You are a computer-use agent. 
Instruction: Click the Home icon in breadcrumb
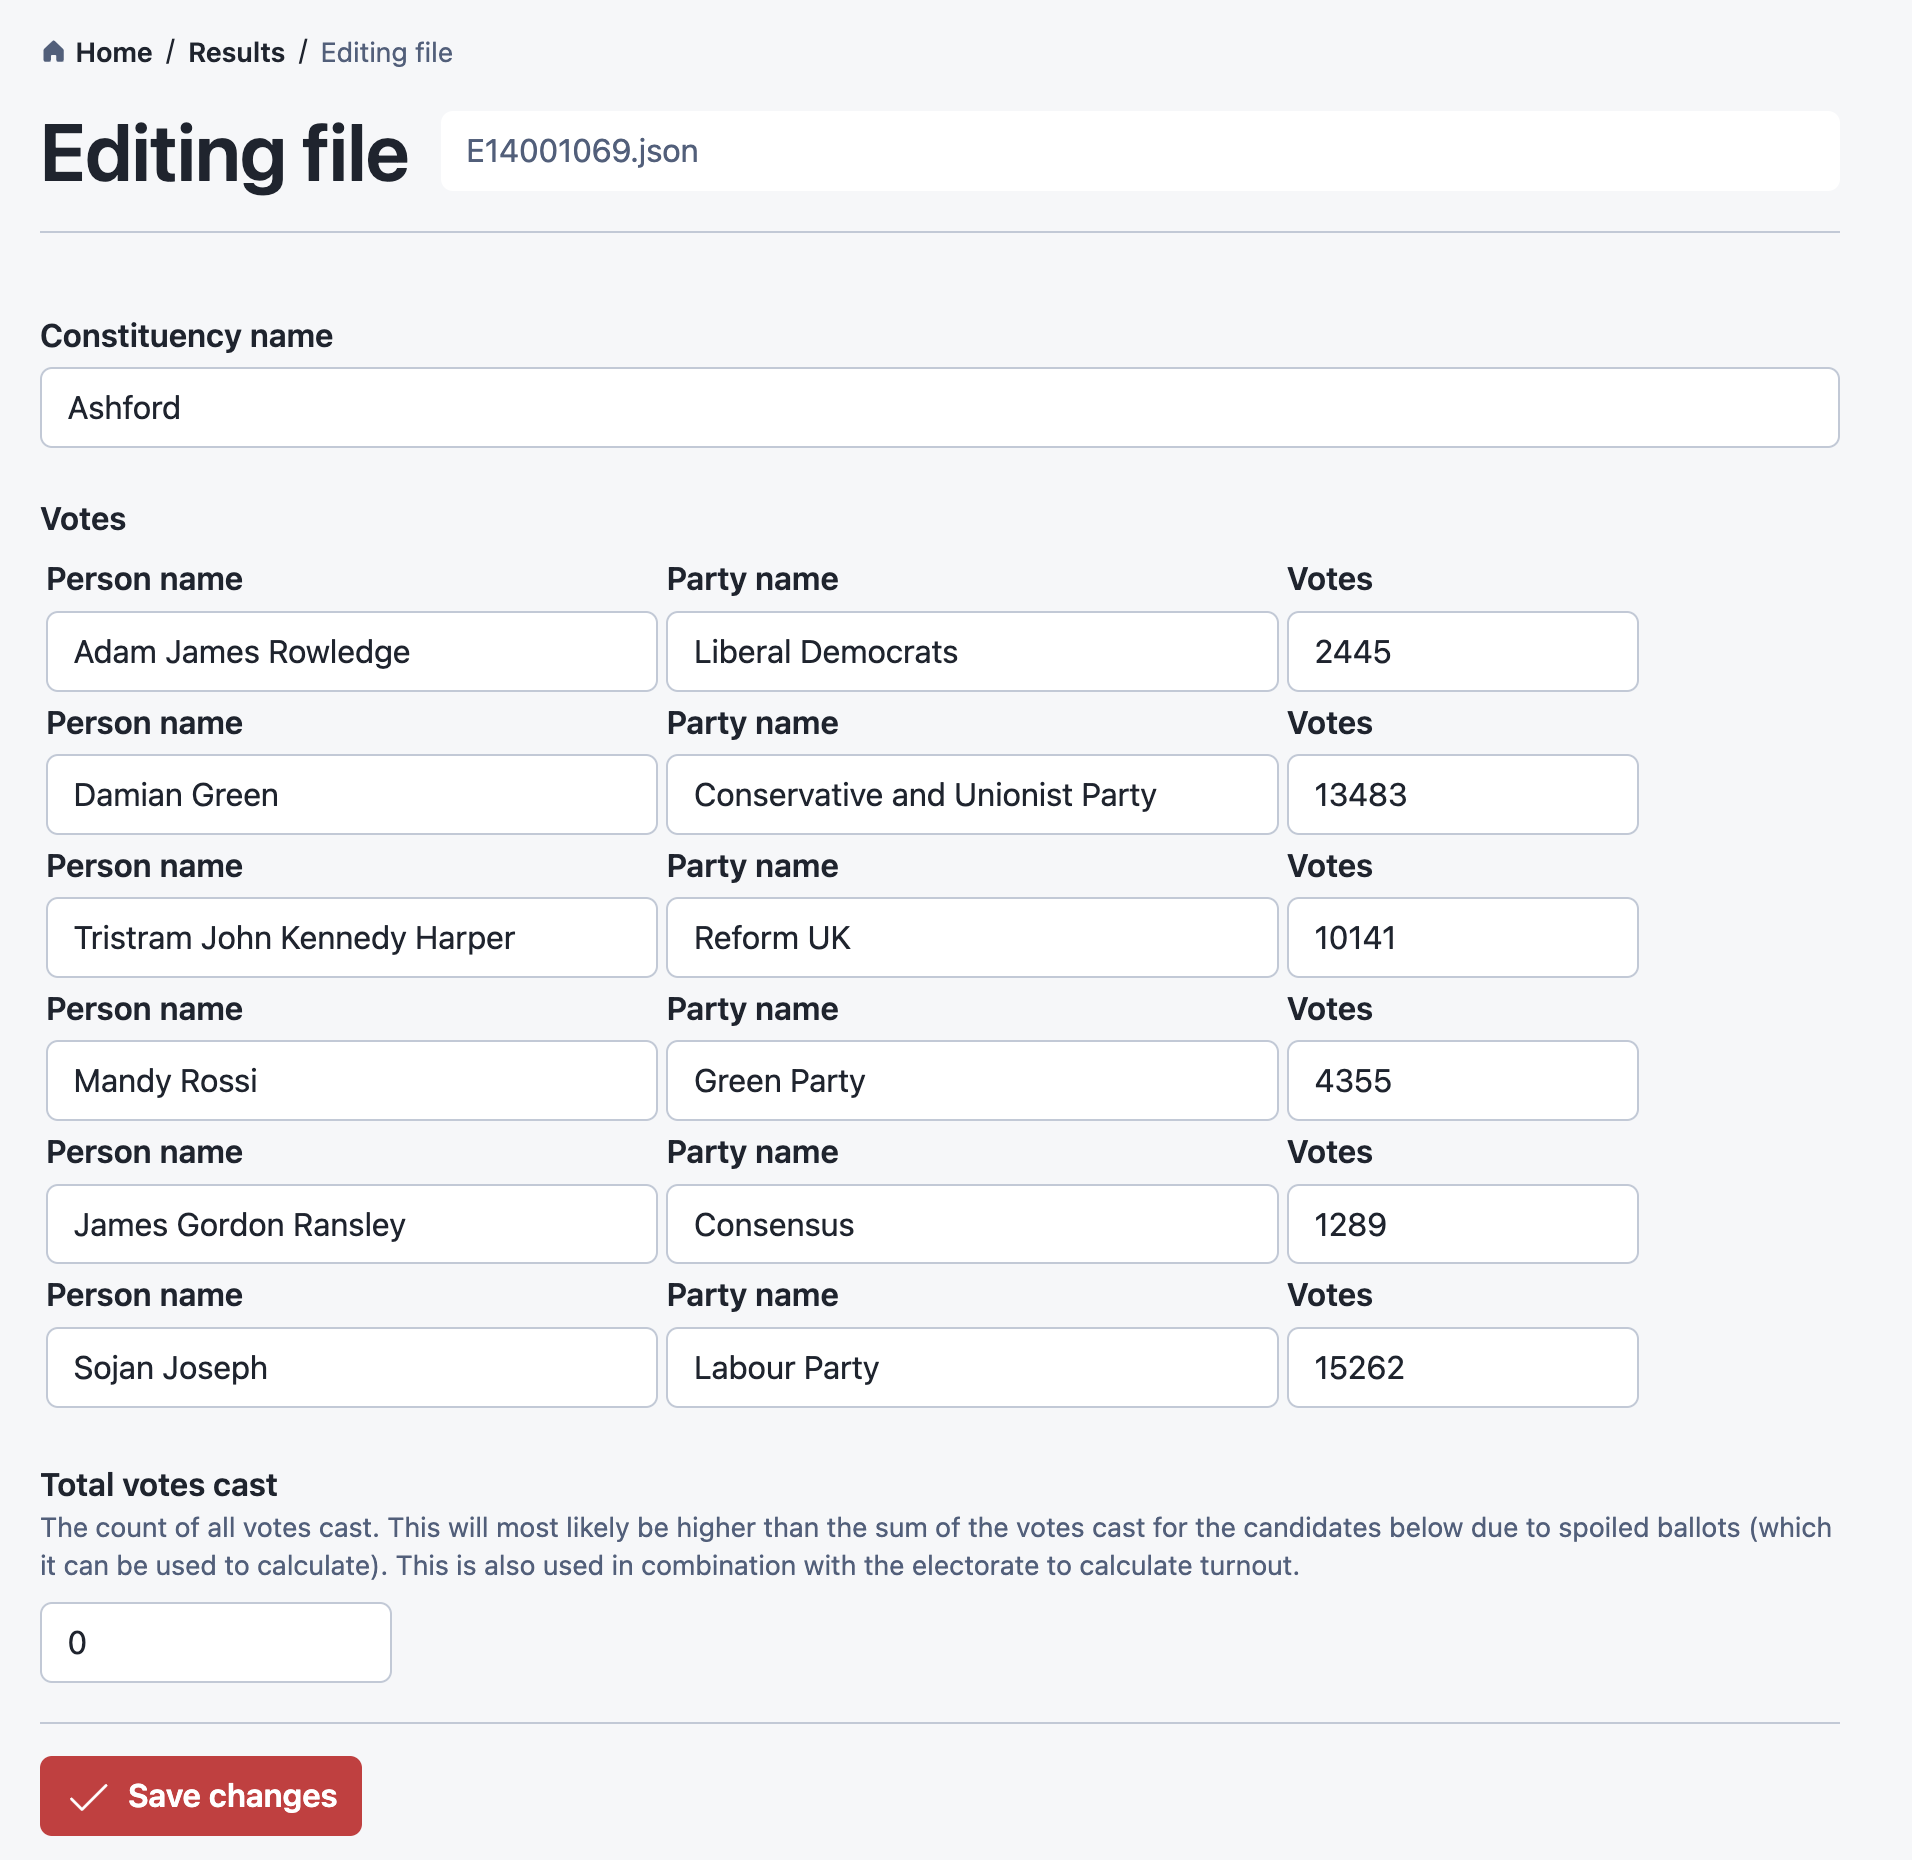click(x=54, y=52)
